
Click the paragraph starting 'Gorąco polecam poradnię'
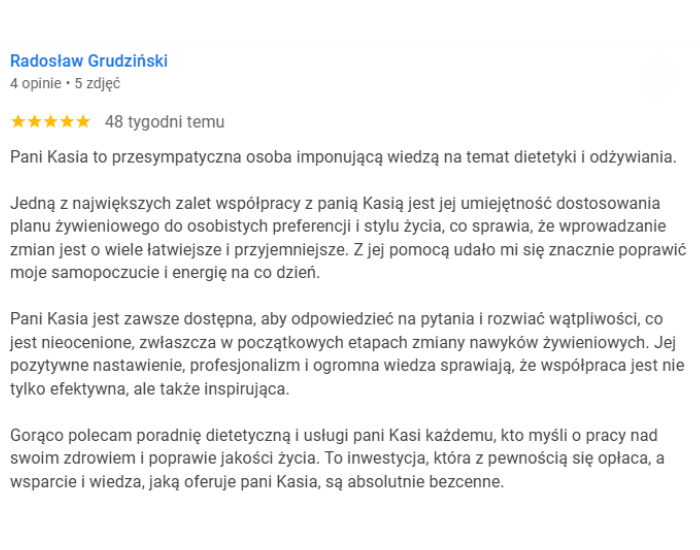(338, 458)
